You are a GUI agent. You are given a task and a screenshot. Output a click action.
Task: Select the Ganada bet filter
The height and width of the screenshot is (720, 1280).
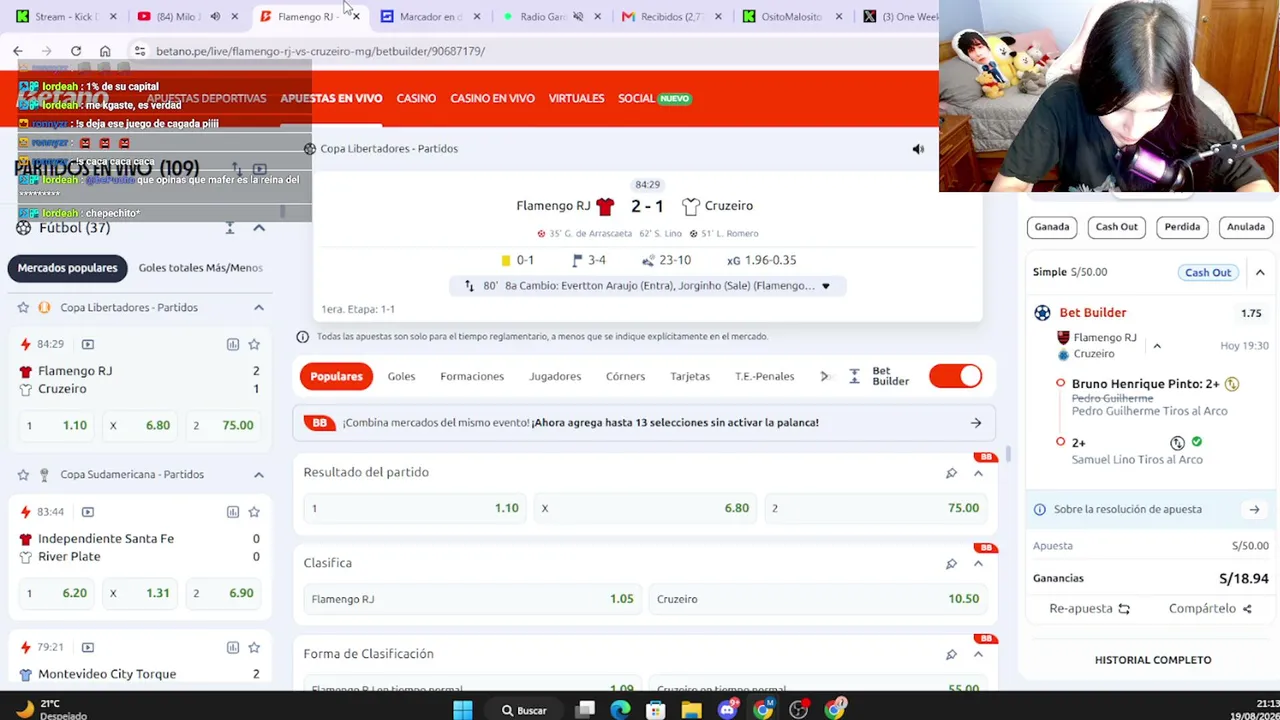click(1052, 227)
